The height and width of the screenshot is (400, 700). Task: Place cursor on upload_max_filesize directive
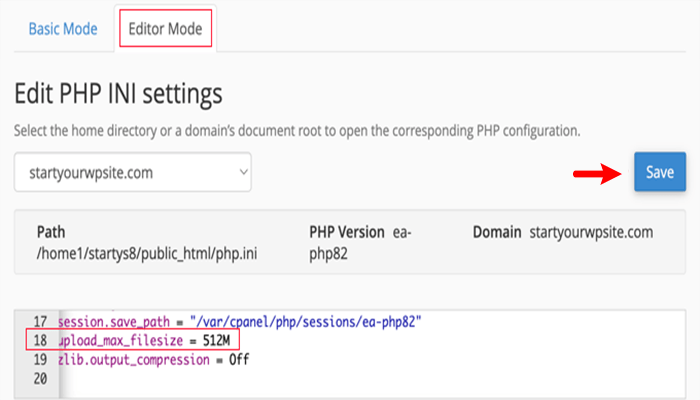(121, 342)
